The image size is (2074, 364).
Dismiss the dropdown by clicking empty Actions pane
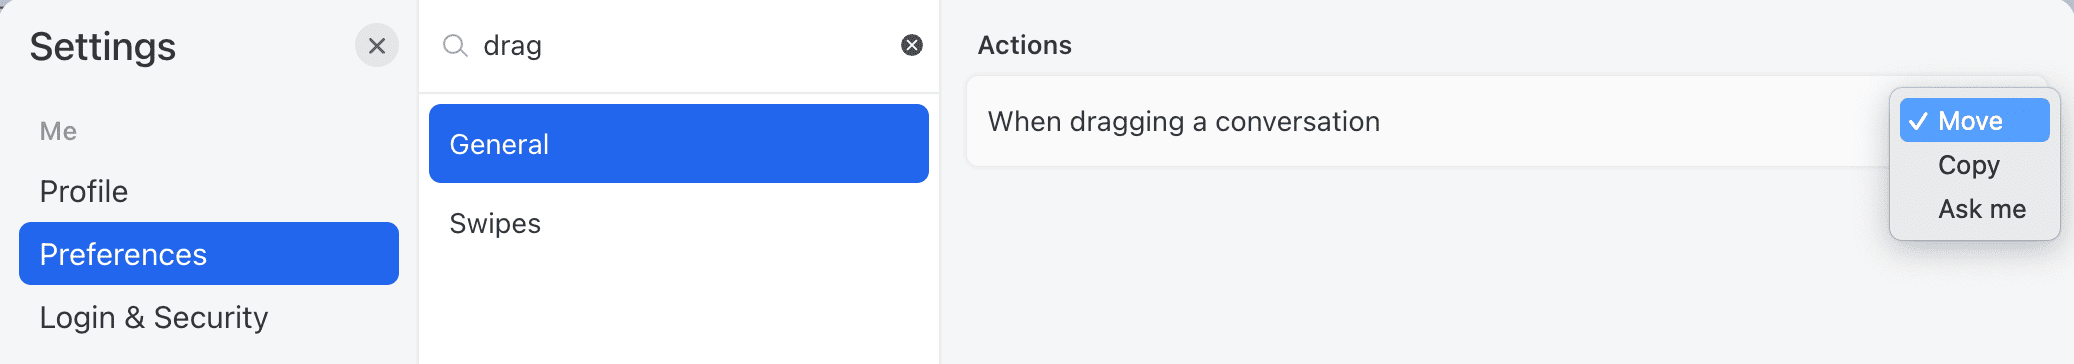1400,280
